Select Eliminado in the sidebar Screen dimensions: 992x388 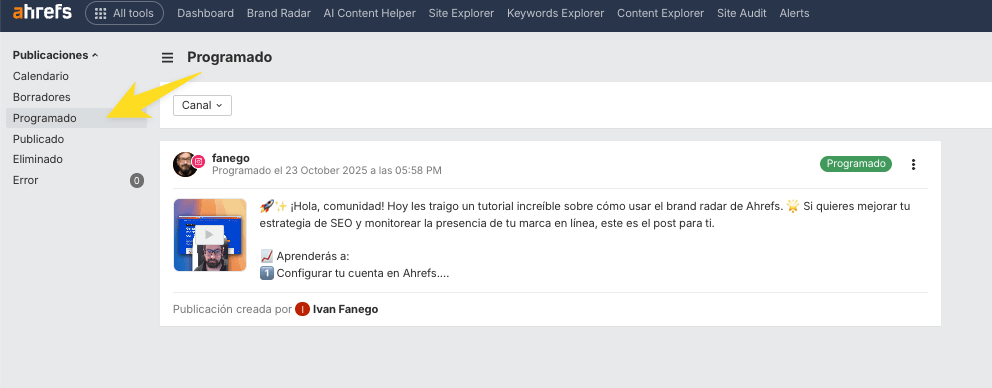pyautogui.click(x=37, y=160)
